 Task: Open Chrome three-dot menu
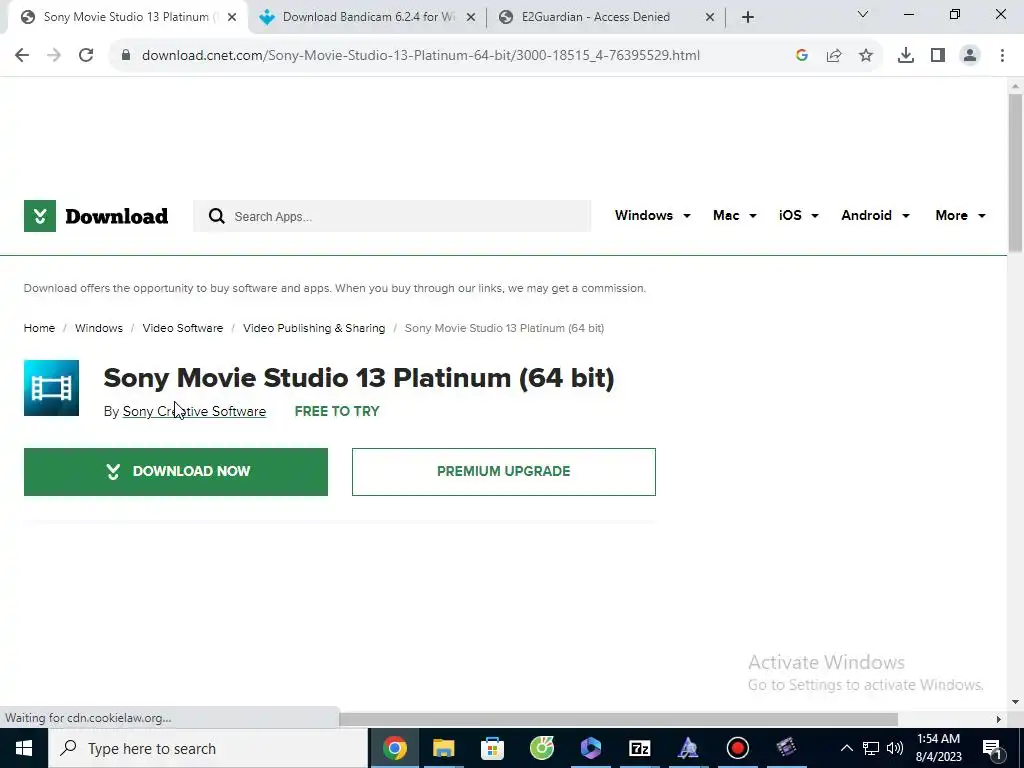pyautogui.click(x=1002, y=56)
